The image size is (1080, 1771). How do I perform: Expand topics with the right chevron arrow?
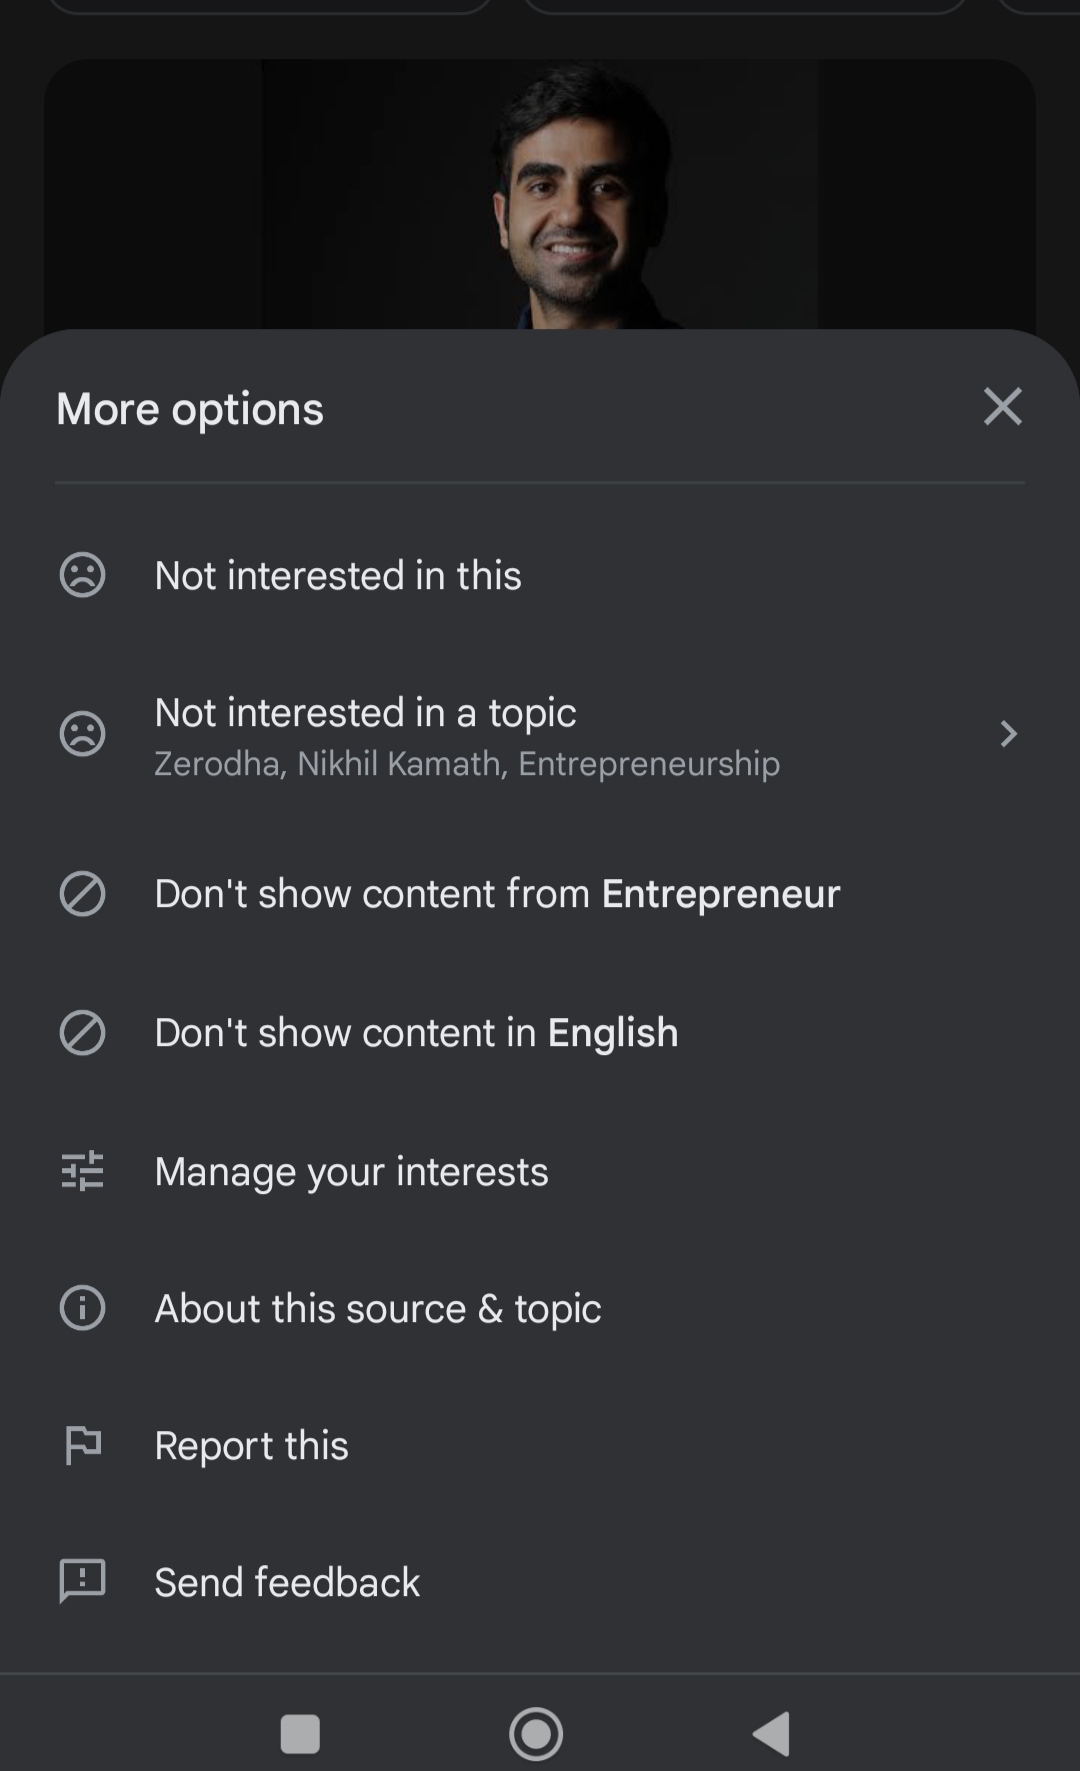[x=1008, y=734]
